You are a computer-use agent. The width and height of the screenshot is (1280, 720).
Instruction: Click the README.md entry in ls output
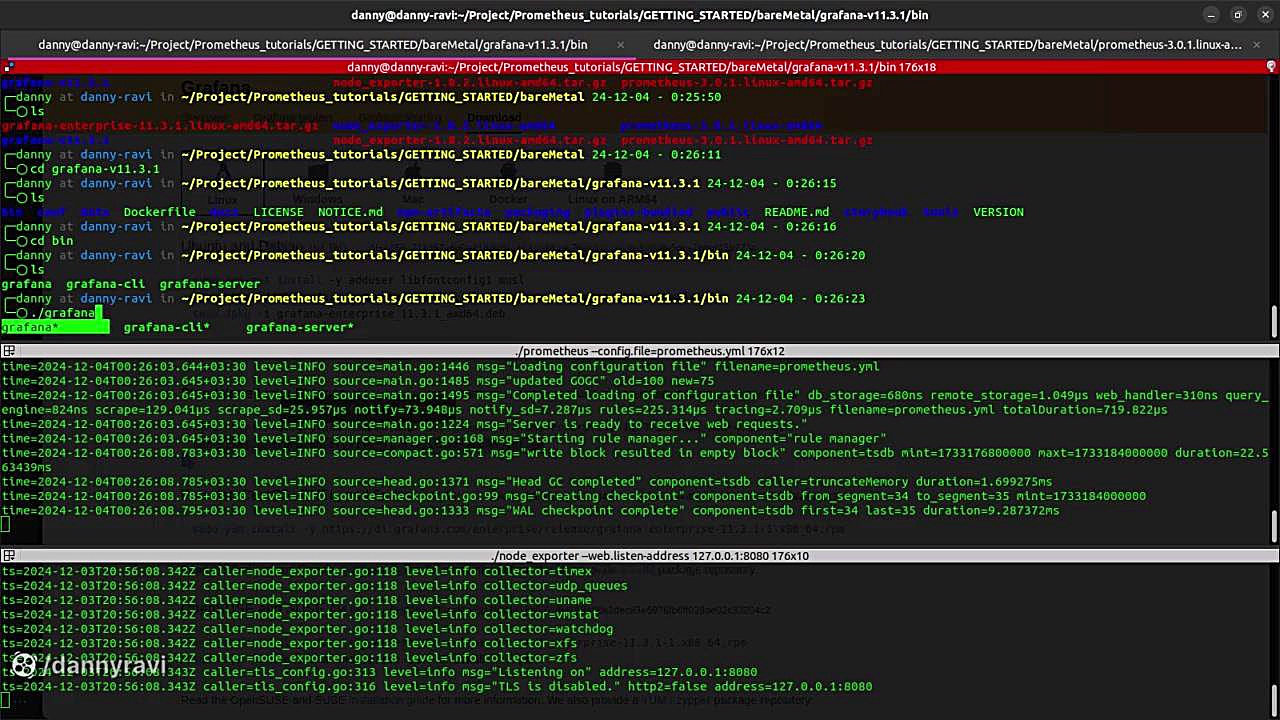(796, 212)
